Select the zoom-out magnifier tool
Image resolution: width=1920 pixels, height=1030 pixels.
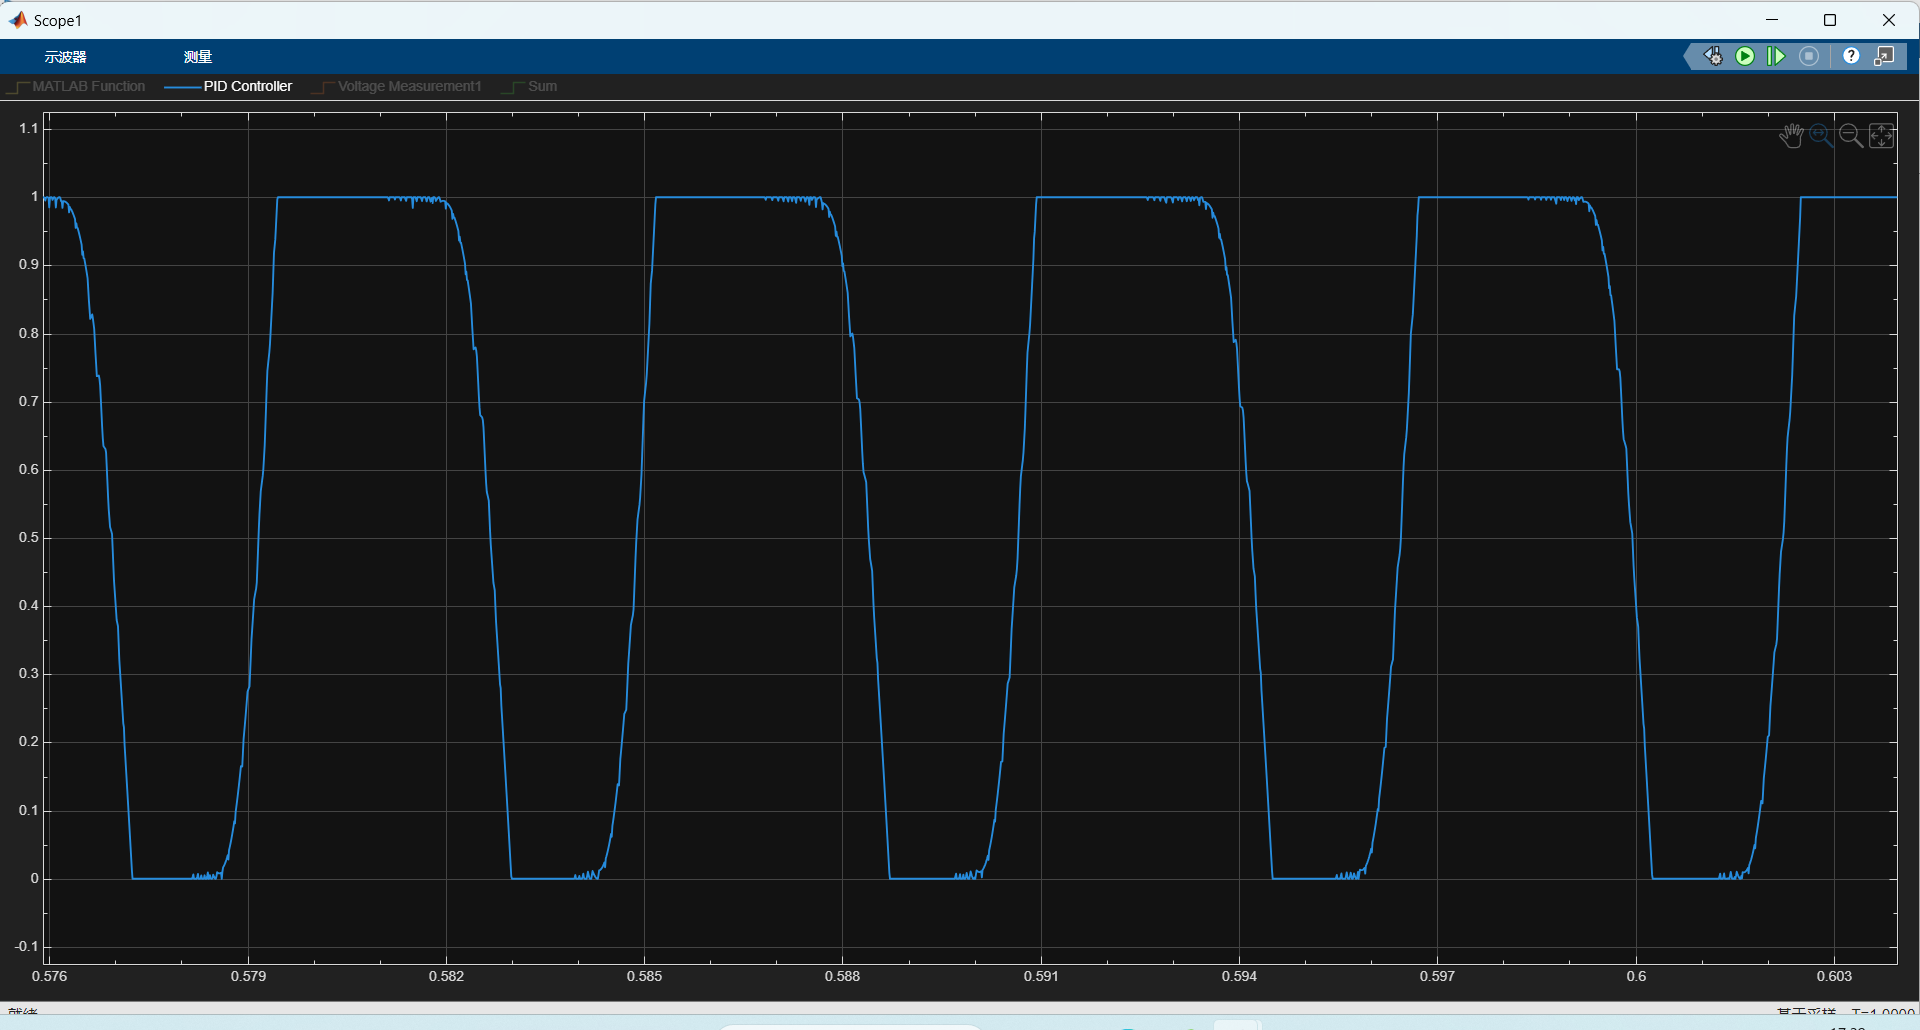(x=1851, y=135)
